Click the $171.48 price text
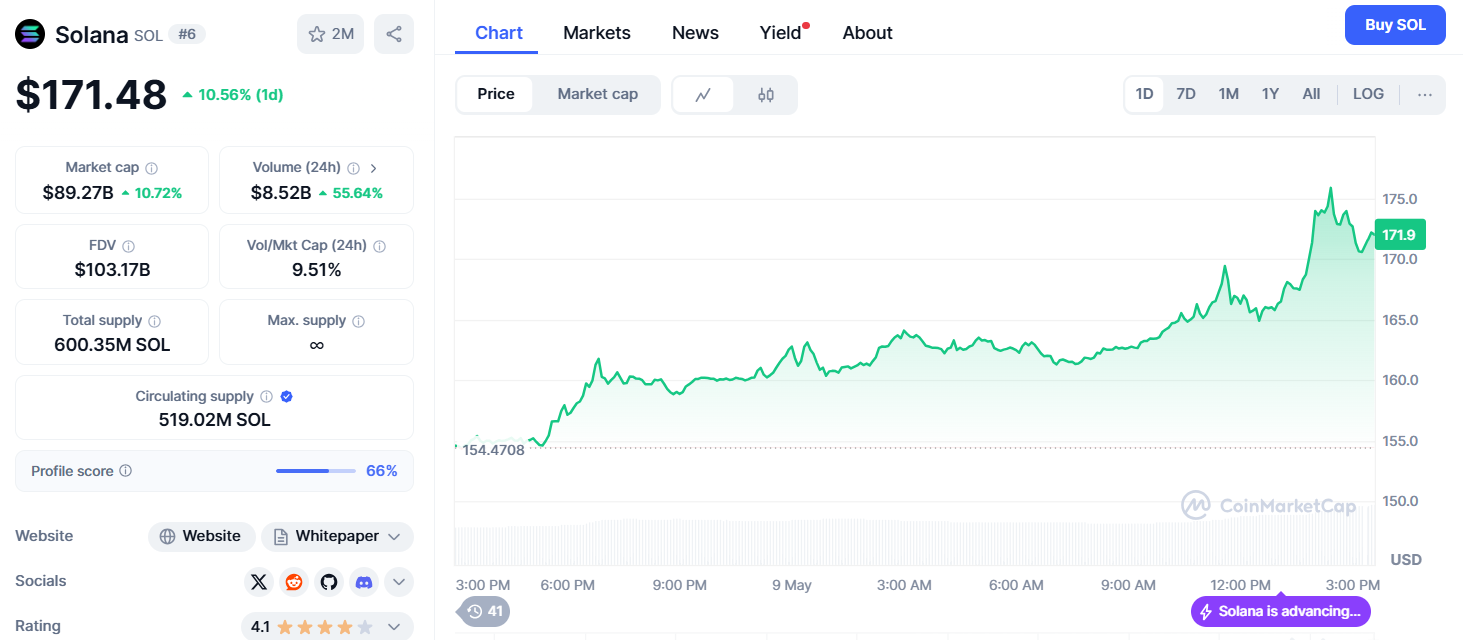The height and width of the screenshot is (640, 1463). click(91, 95)
